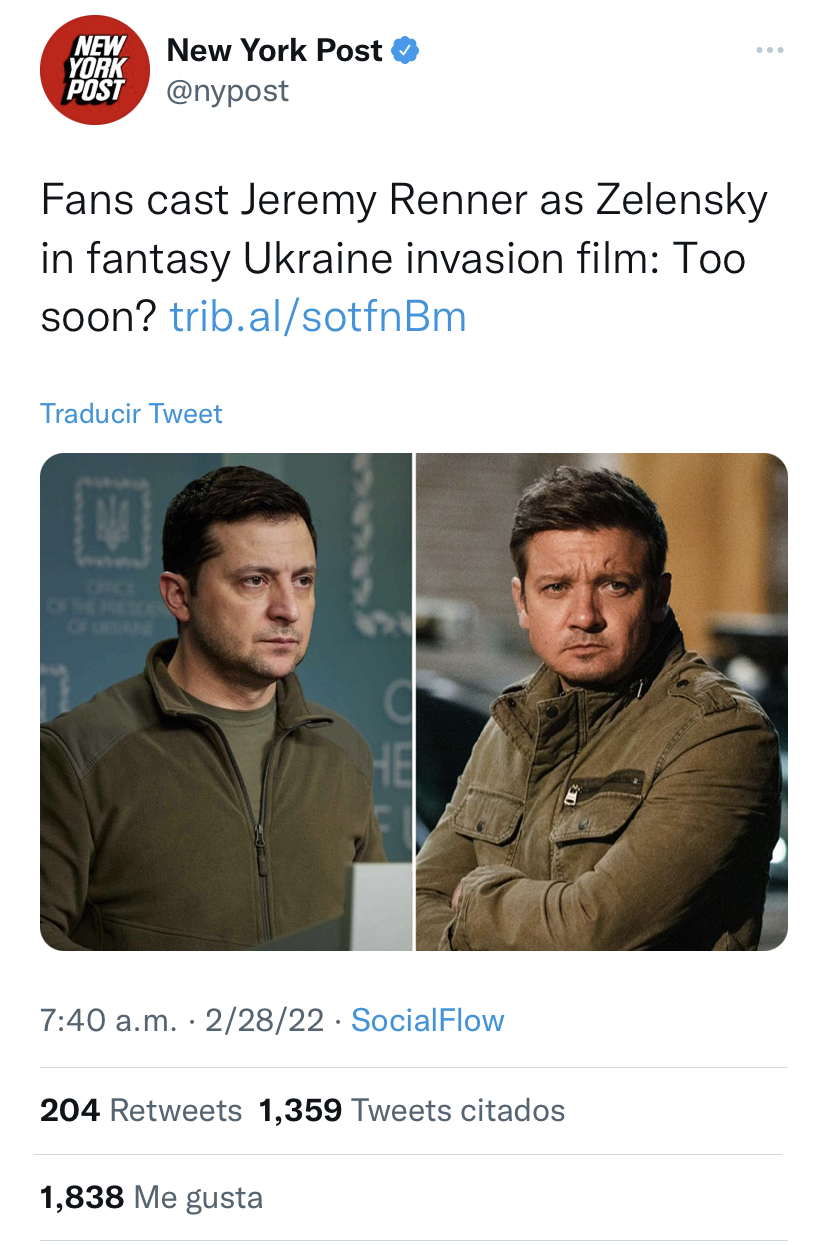Click the New York Post red logo avatar

click(94, 70)
